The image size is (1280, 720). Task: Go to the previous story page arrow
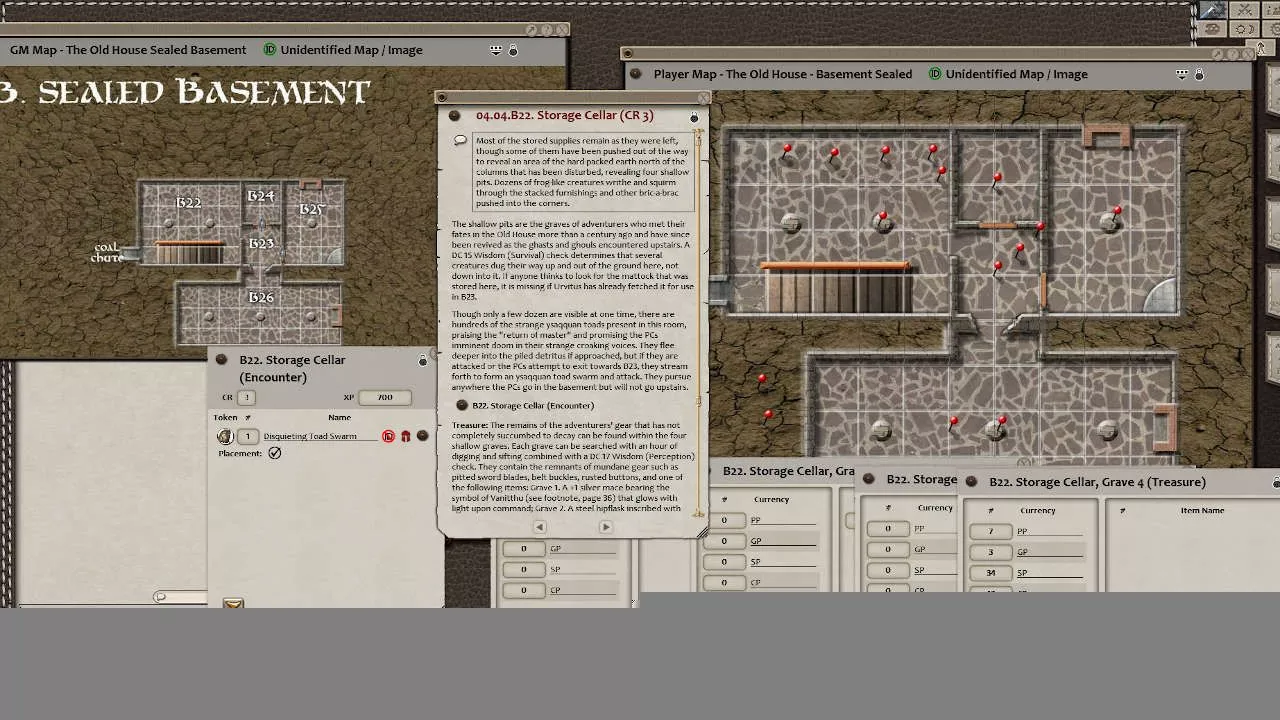pos(539,527)
